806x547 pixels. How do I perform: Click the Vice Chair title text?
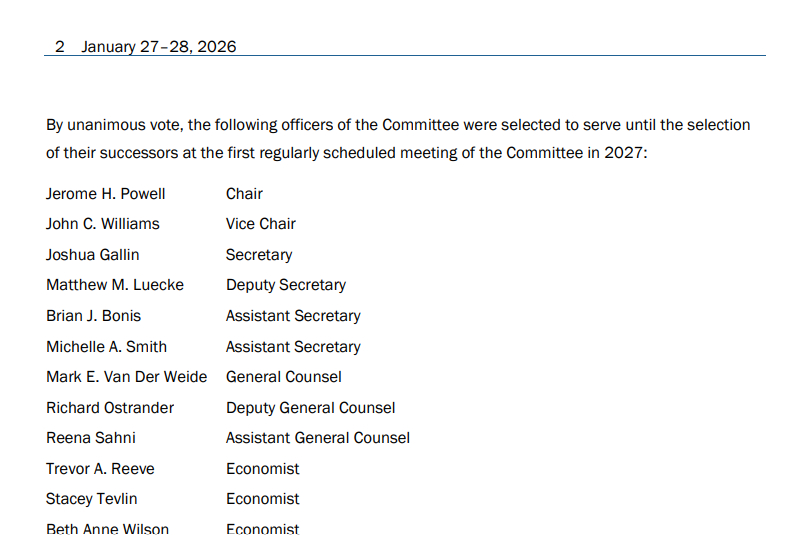260,224
